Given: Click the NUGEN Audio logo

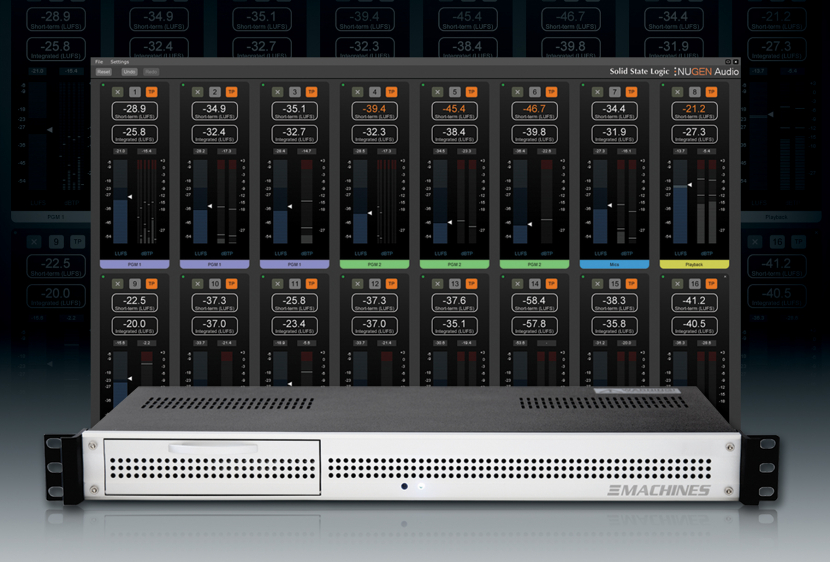Looking at the screenshot, I should 707,71.
